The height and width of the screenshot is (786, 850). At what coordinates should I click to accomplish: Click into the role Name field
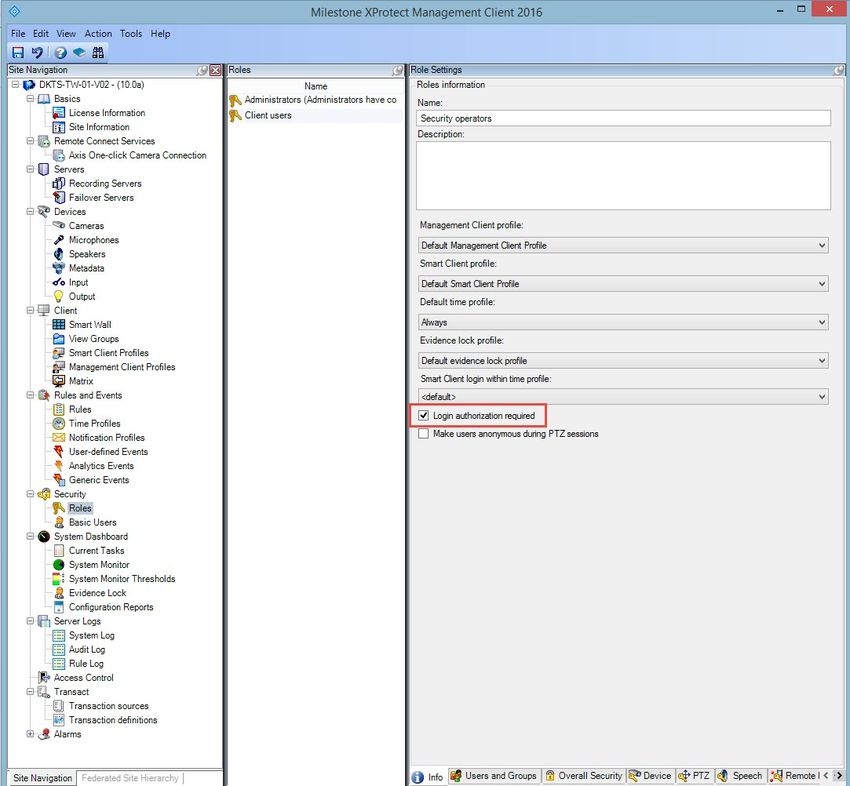(x=623, y=118)
